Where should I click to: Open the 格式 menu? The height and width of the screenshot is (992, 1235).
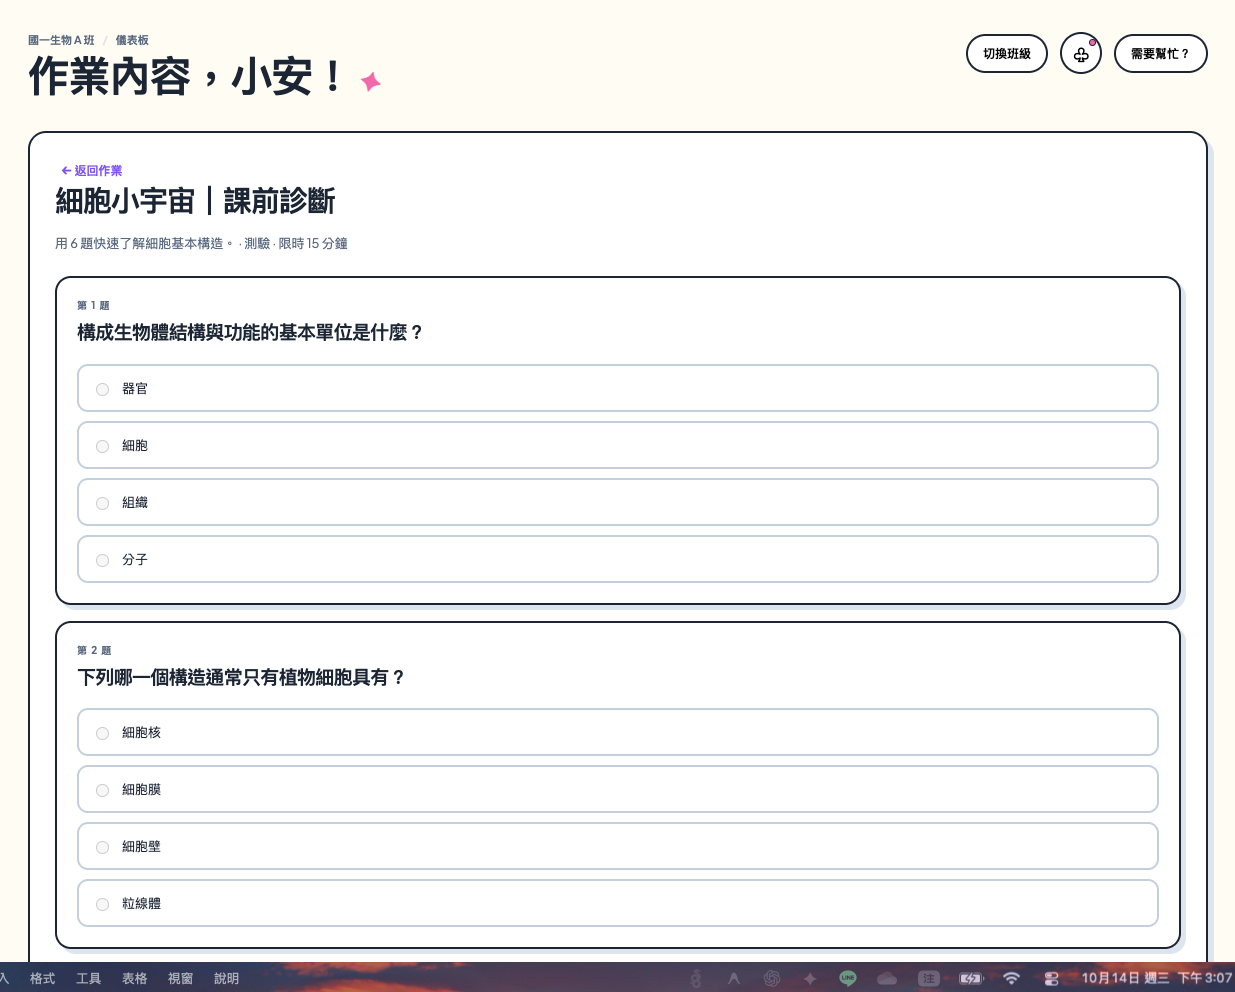43,978
